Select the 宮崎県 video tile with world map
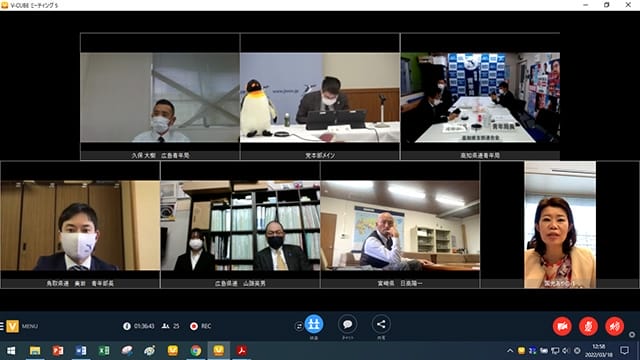The width and height of the screenshot is (640, 360). 400,225
